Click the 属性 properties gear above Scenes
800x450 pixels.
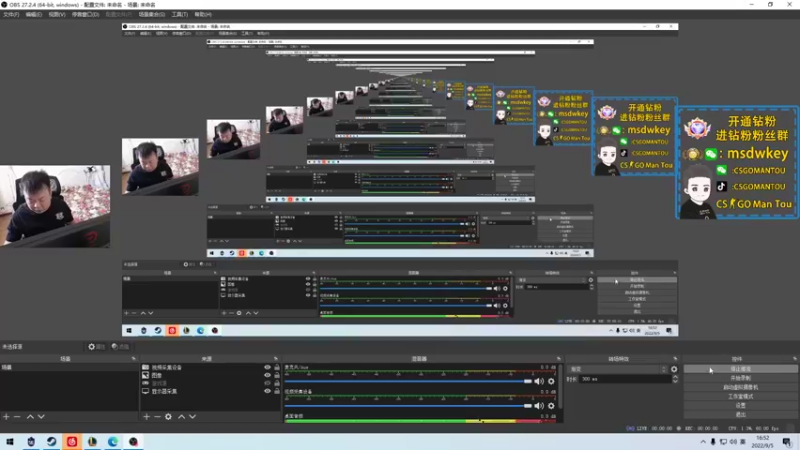tap(96, 346)
